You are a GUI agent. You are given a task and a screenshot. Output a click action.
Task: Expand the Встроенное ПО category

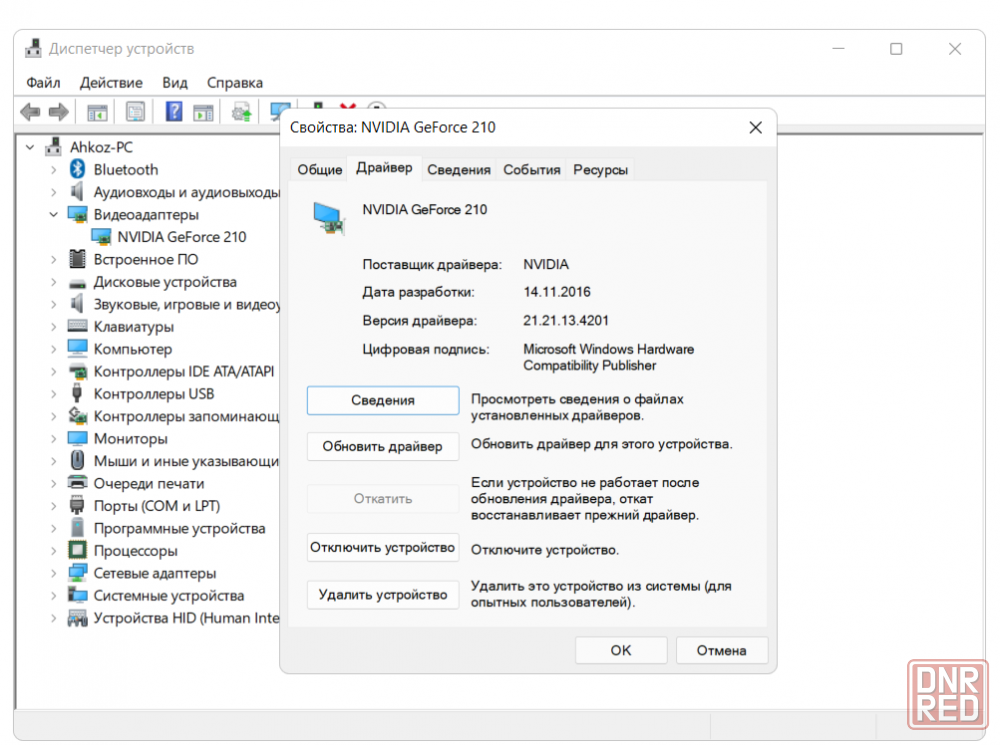54,260
